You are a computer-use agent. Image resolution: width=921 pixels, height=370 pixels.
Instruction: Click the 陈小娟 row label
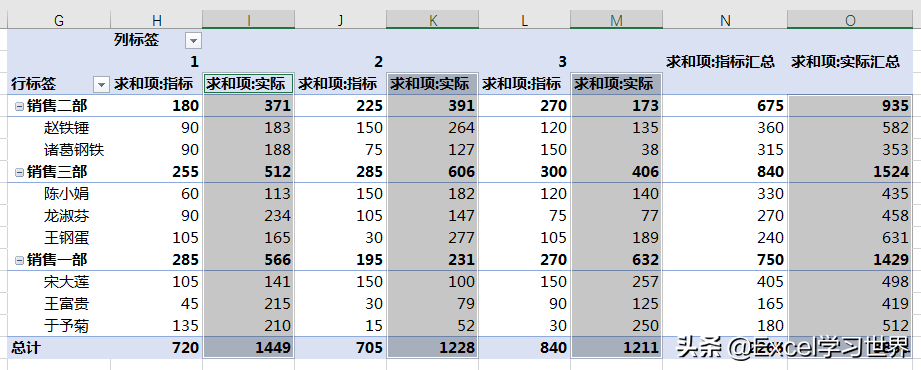click(x=66, y=194)
